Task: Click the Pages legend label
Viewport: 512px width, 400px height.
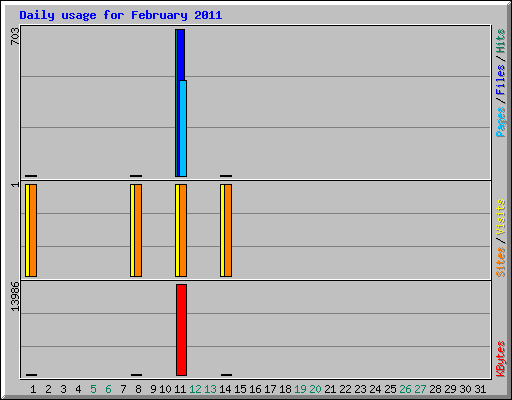Action: tap(500, 122)
